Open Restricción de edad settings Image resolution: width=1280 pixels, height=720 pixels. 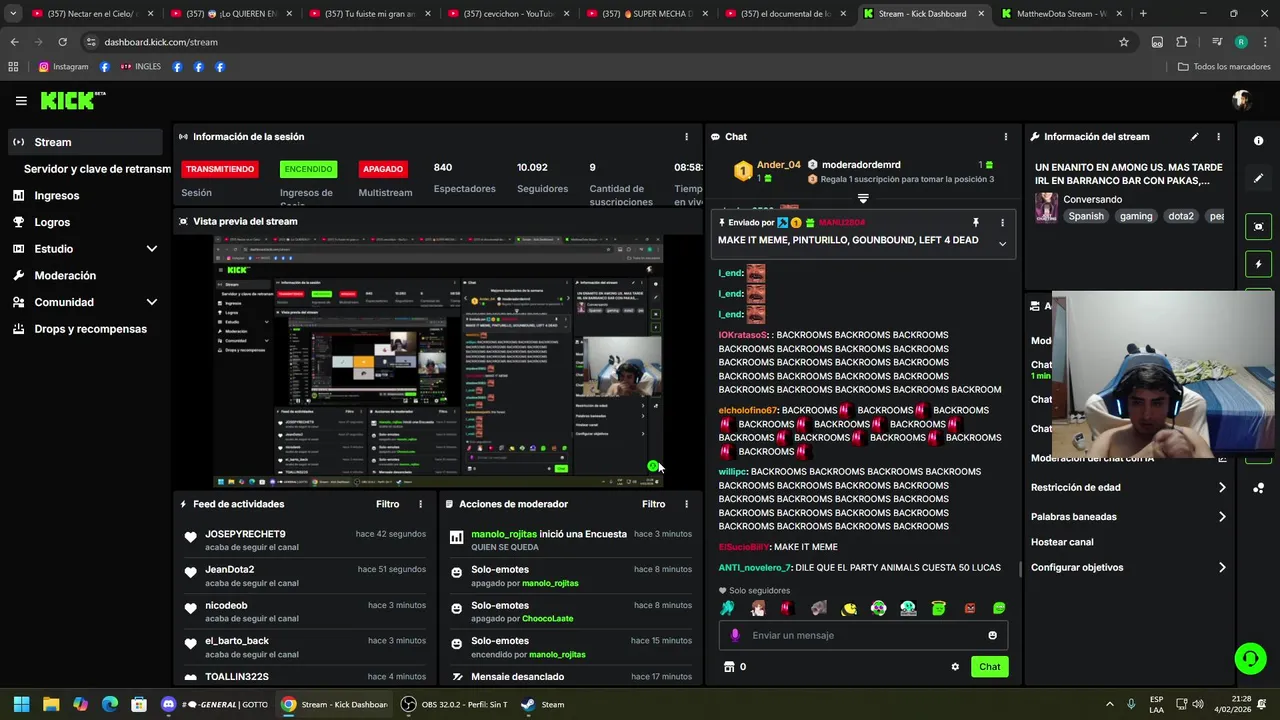tap(1129, 488)
